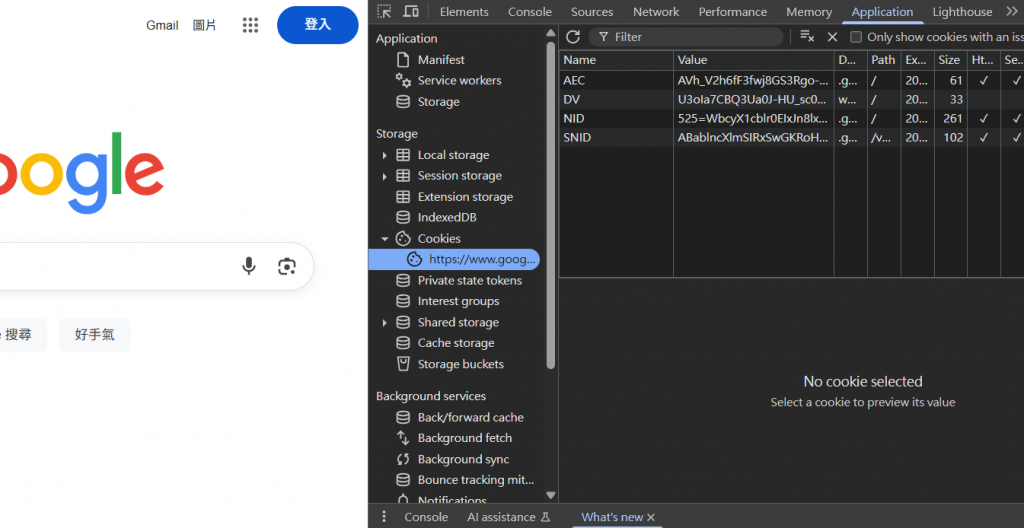Select Storage under the Application section
Viewport: 1024px width, 528px height.
pyautogui.click(x=428, y=101)
